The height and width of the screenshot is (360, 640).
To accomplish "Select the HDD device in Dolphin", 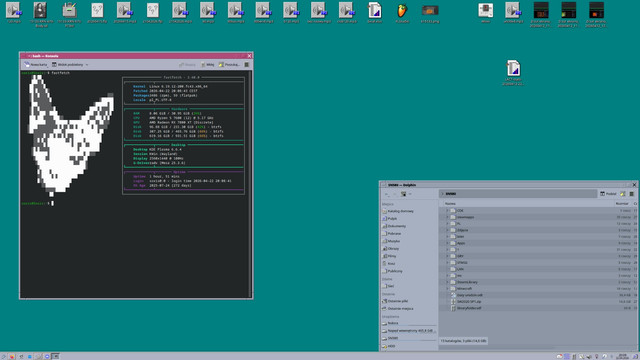I will (389, 346).
